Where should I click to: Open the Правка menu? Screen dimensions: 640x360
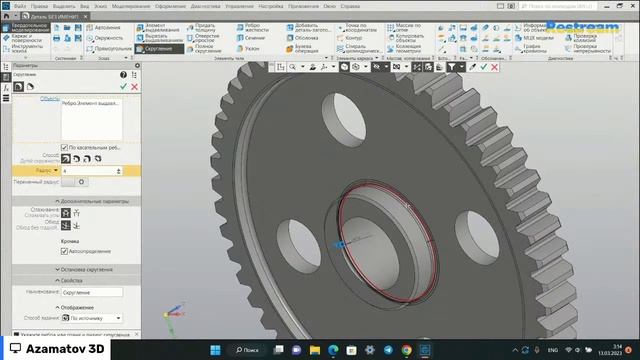coord(39,7)
